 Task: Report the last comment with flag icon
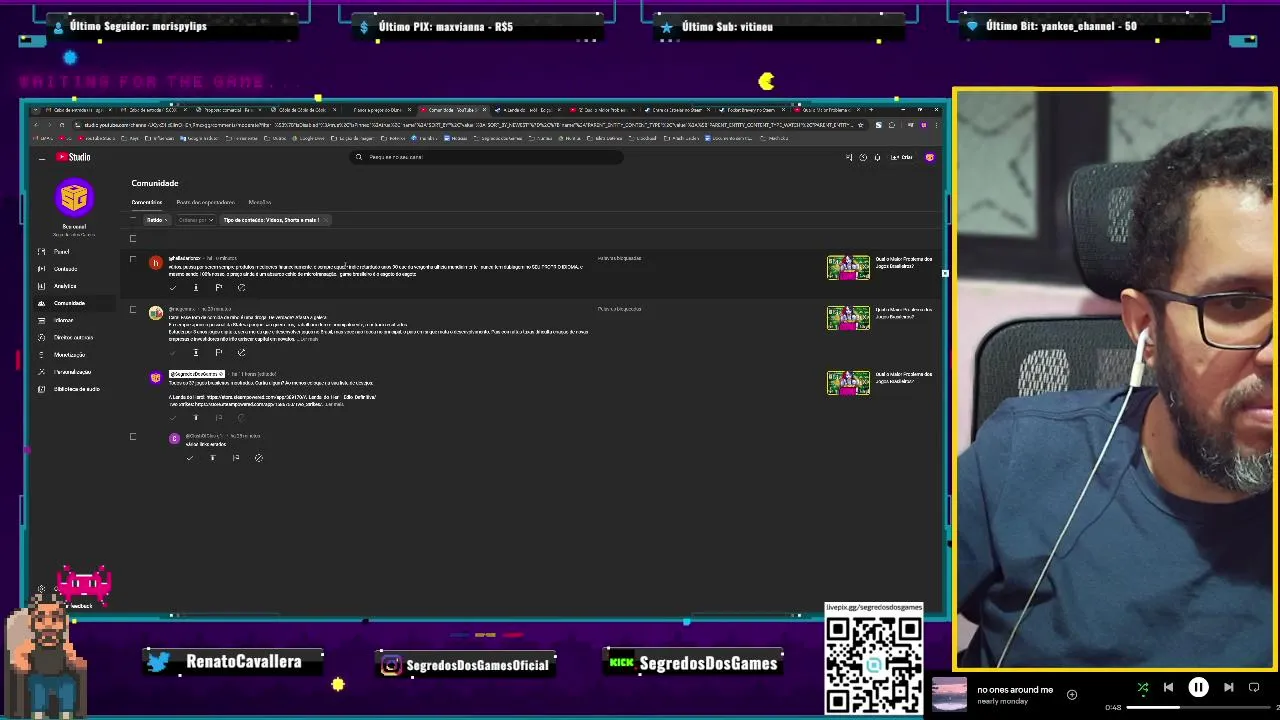point(236,458)
